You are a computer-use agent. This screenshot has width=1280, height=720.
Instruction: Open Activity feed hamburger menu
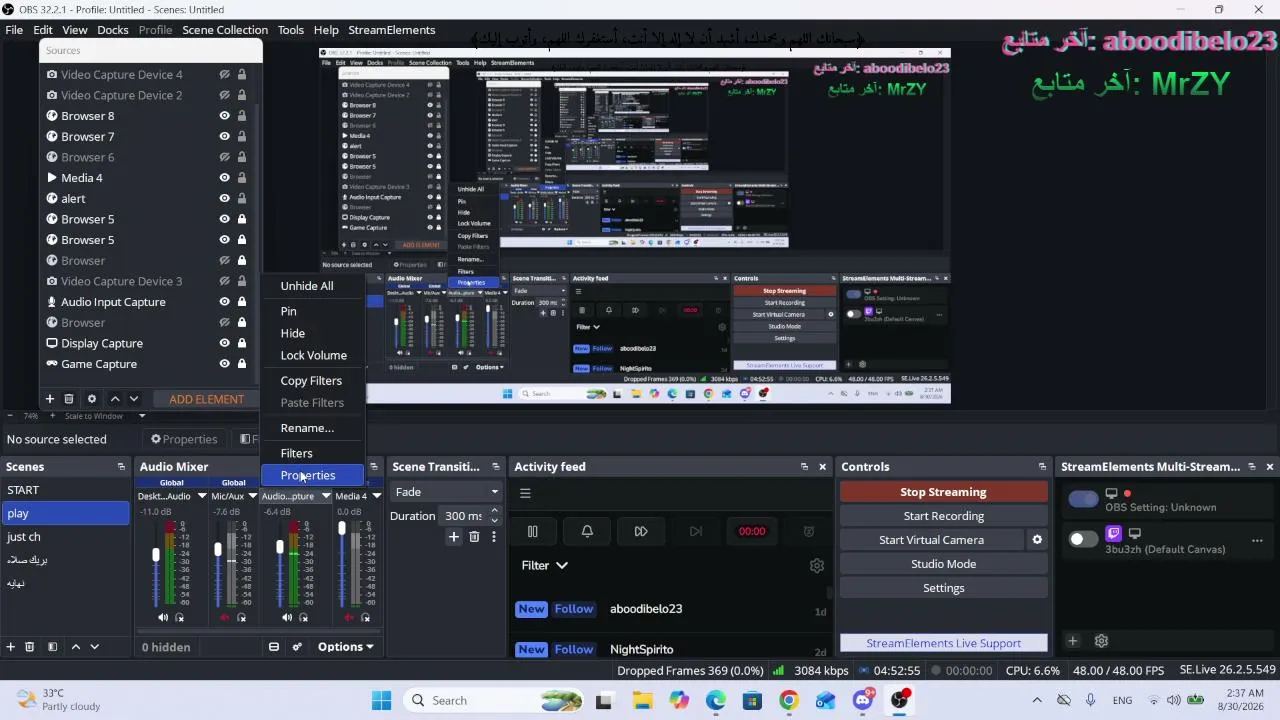[525, 492]
